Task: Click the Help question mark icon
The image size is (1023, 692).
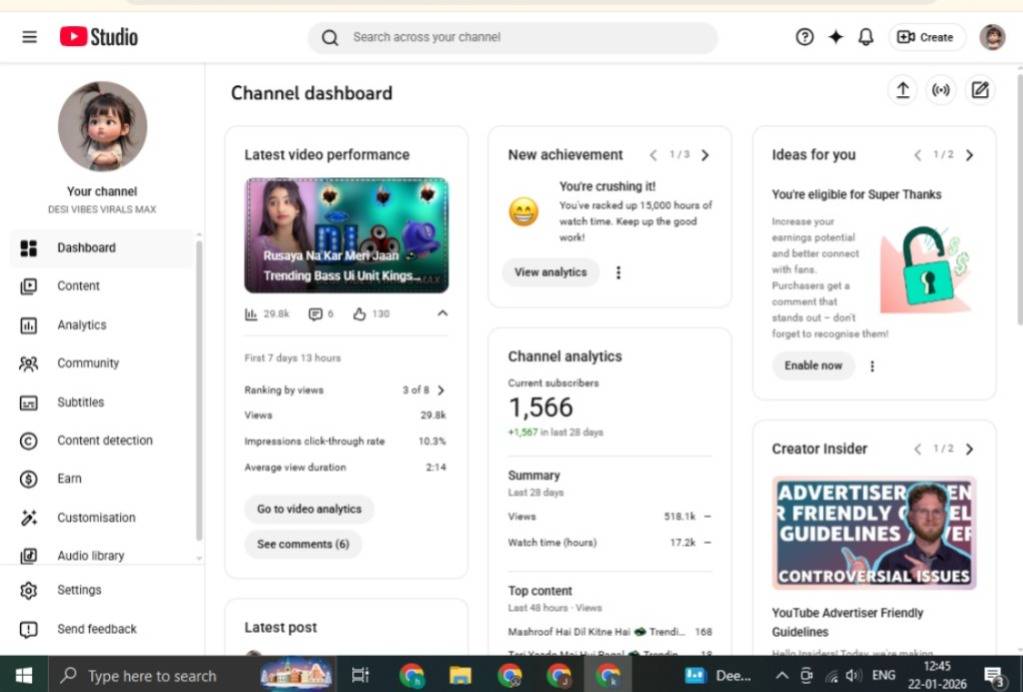Action: 804,37
